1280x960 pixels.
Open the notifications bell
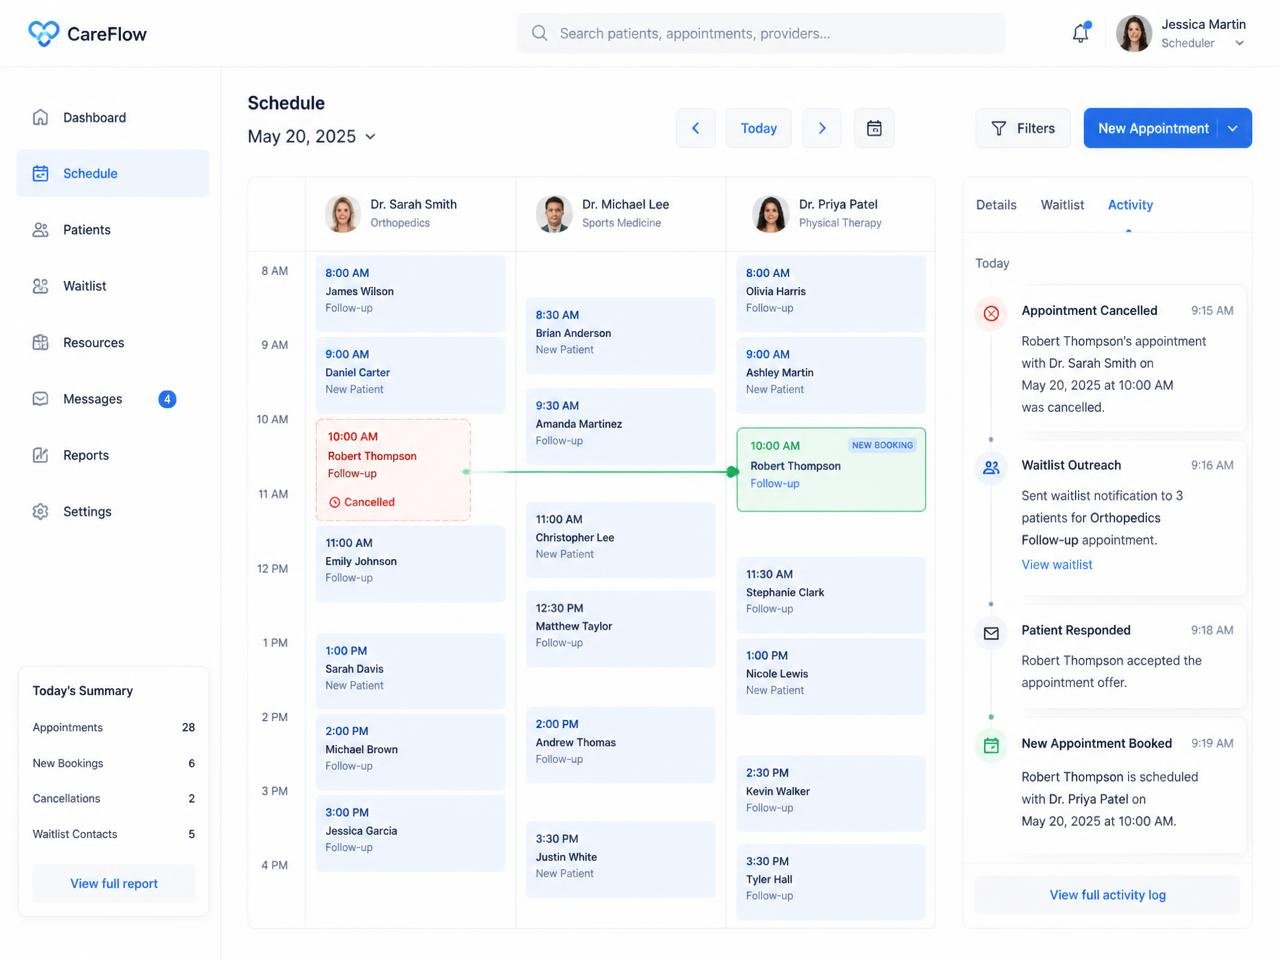(1081, 33)
